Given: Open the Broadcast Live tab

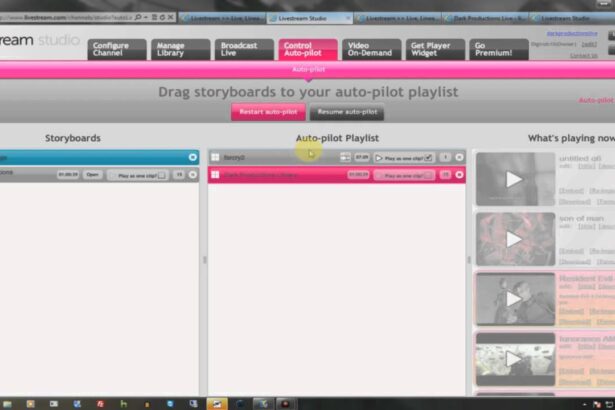Looking at the screenshot, I should pyautogui.click(x=244, y=49).
